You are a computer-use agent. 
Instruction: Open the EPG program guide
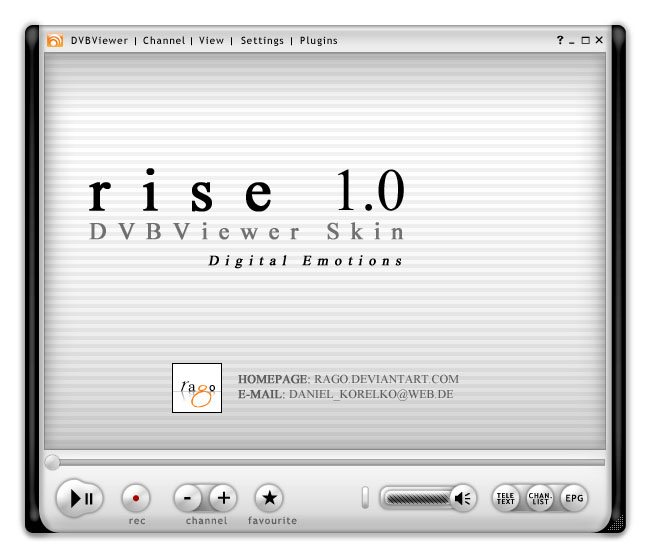tap(574, 498)
